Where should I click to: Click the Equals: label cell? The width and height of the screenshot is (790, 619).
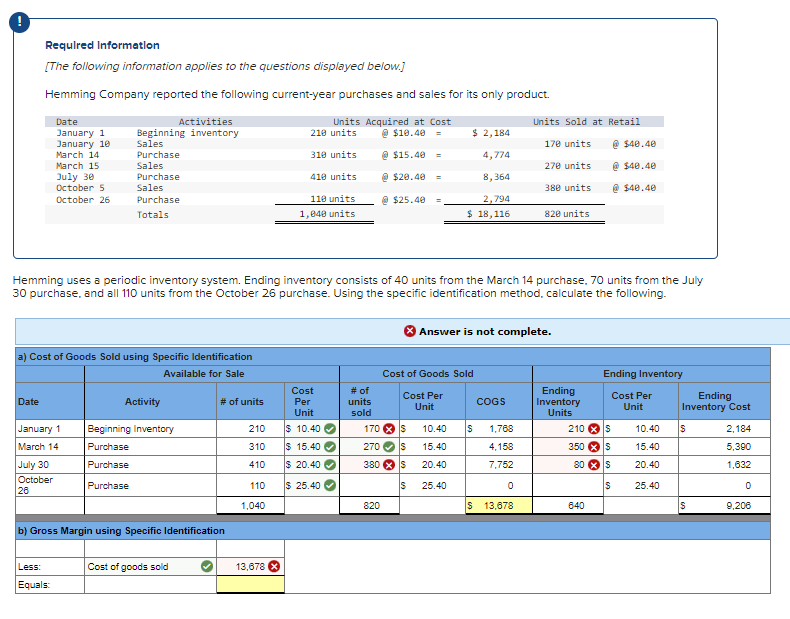[x=50, y=584]
